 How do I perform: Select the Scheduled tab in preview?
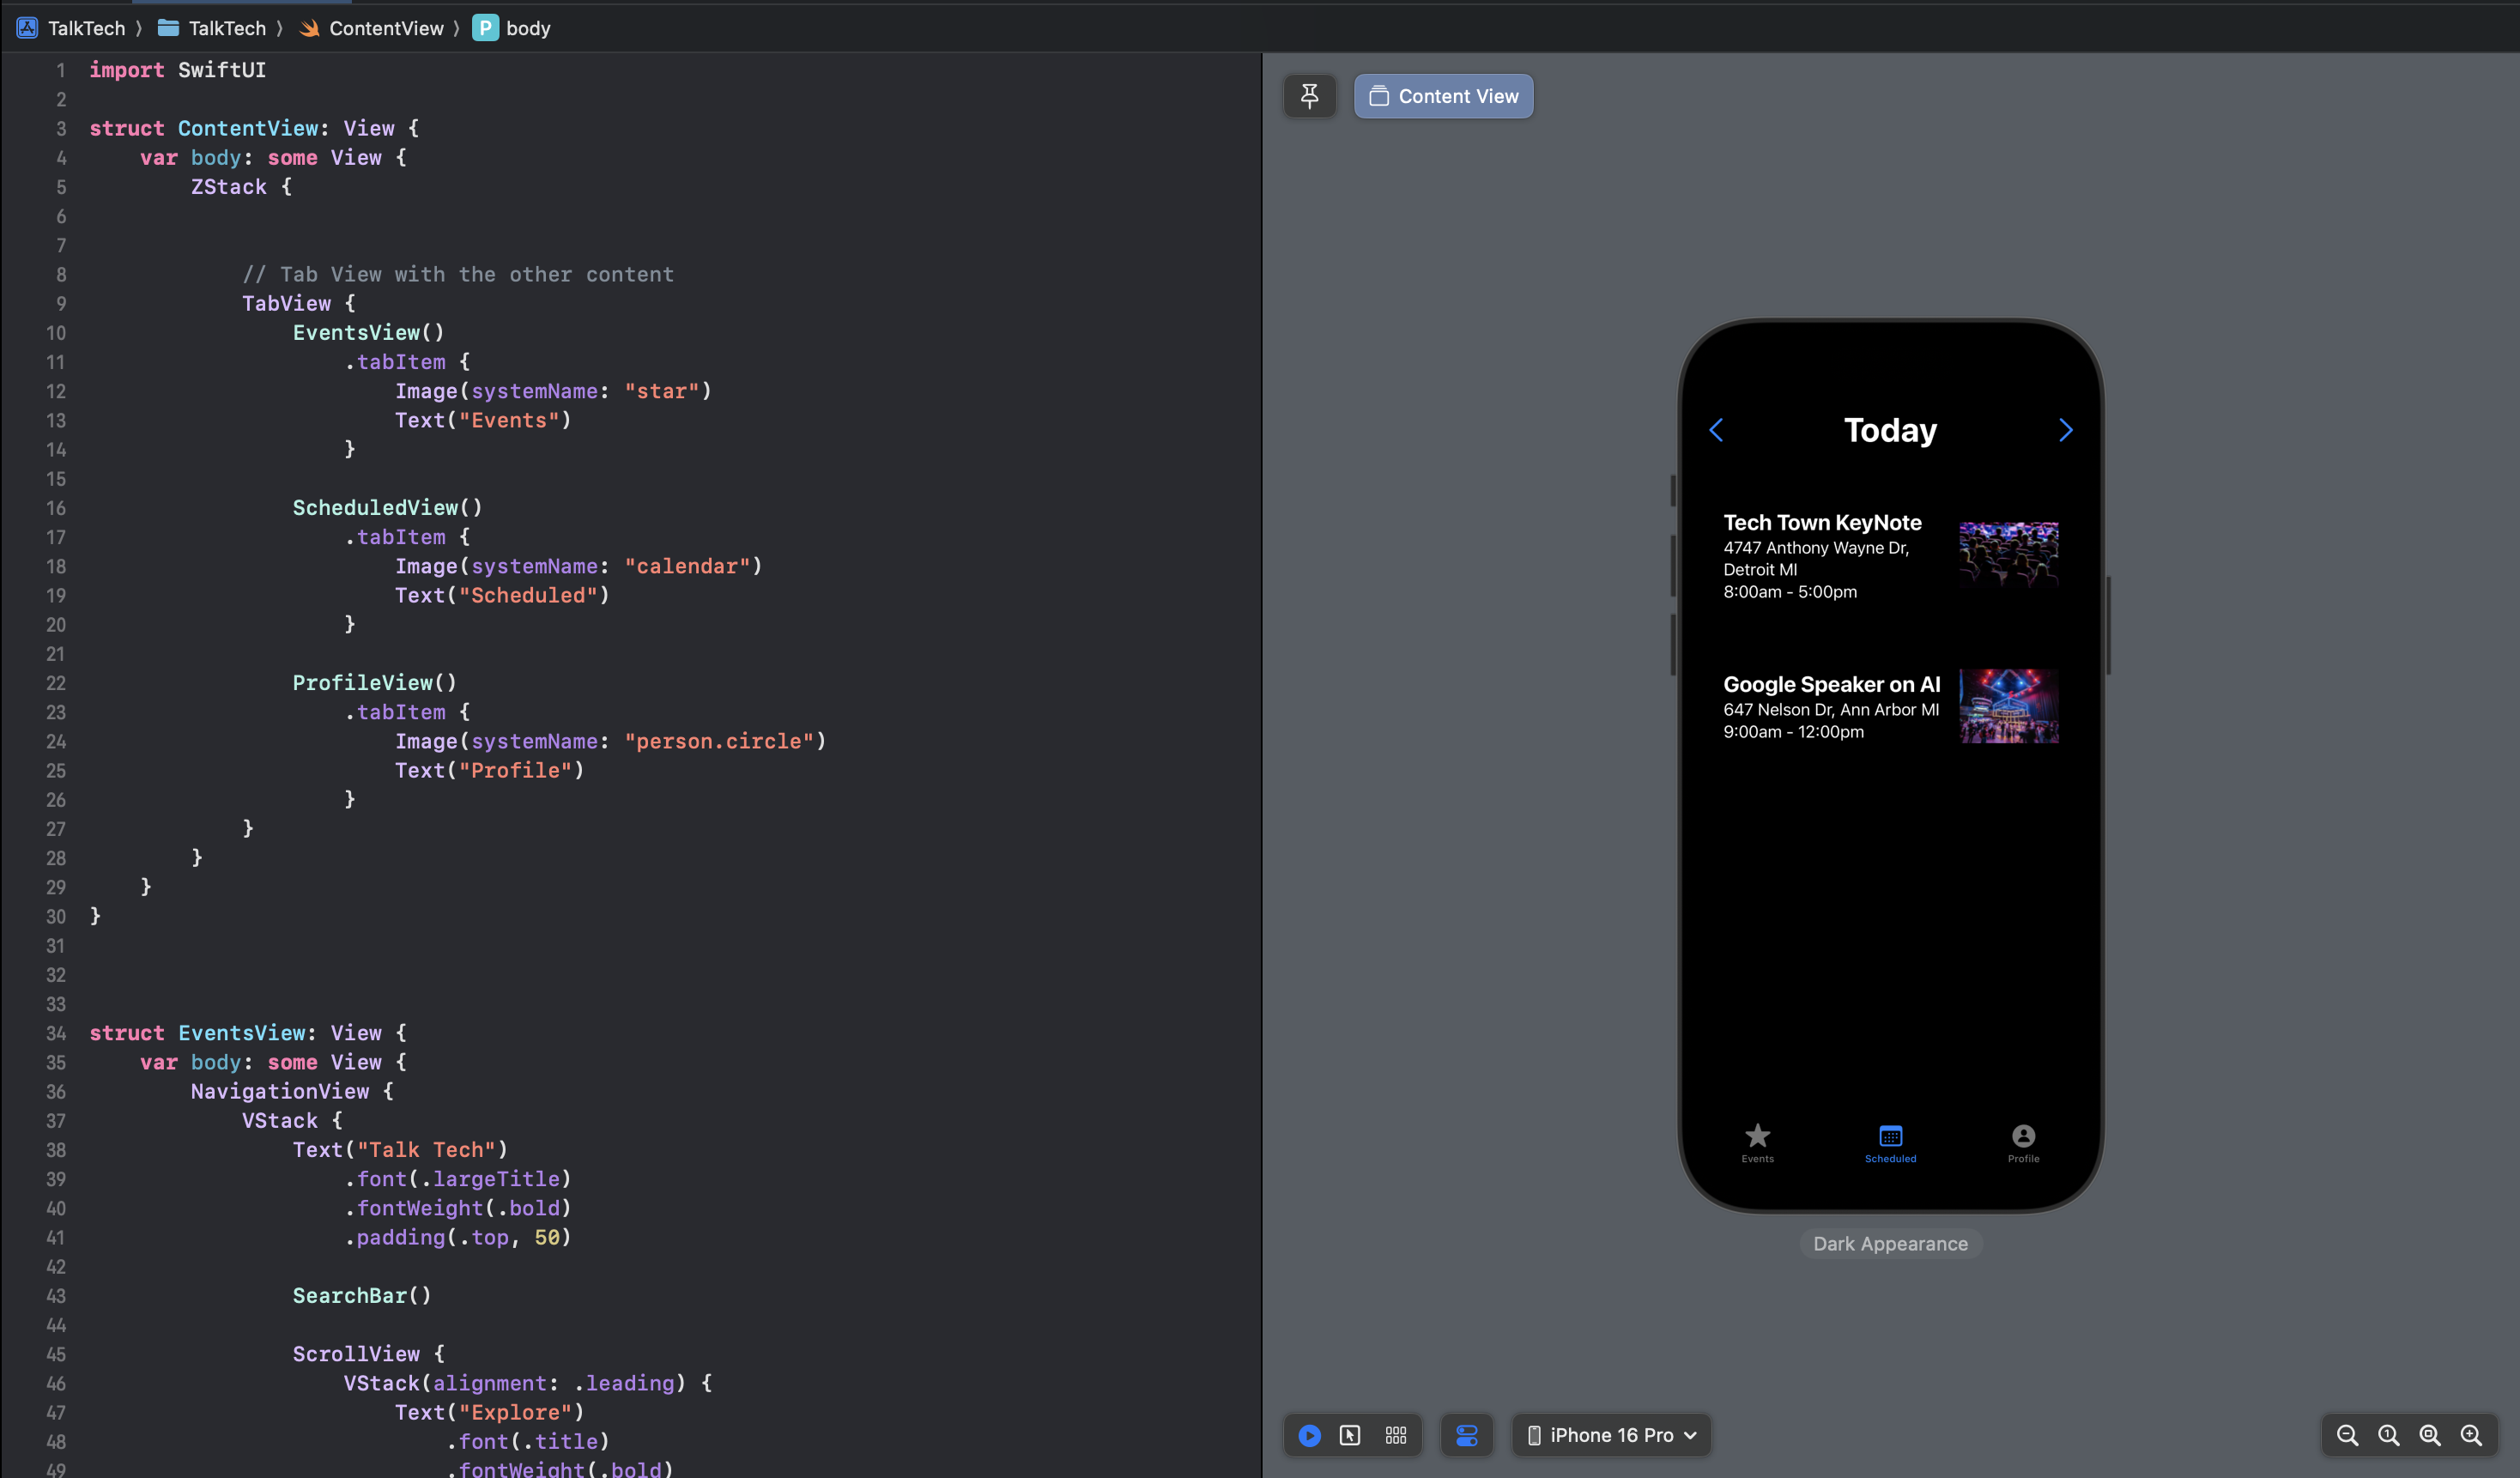[1890, 1142]
